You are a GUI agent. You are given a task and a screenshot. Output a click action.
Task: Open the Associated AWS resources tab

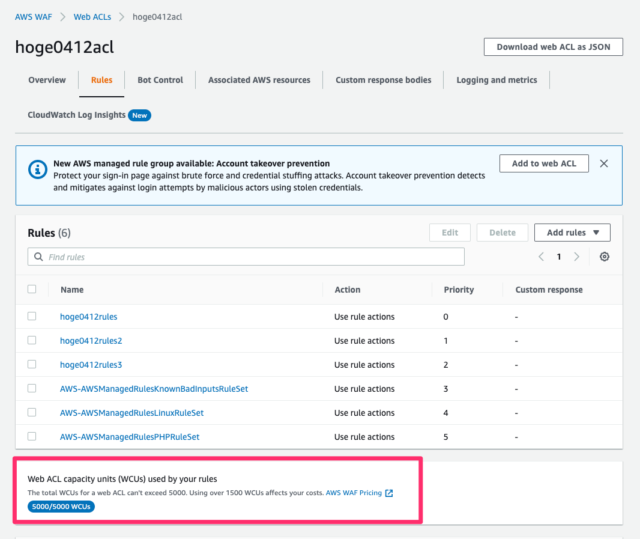259,80
